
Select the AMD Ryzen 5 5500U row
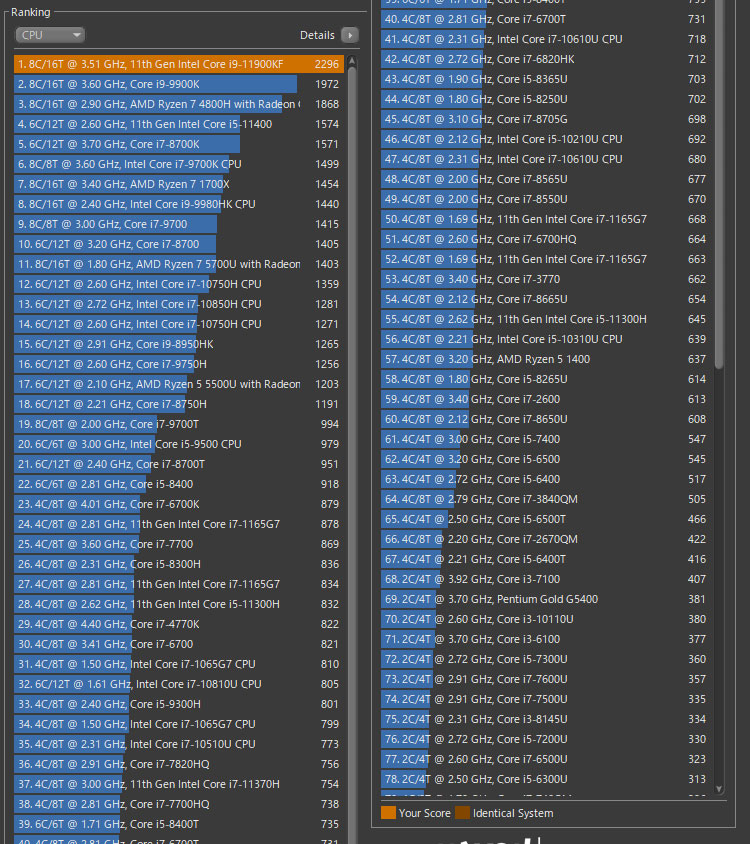click(179, 384)
